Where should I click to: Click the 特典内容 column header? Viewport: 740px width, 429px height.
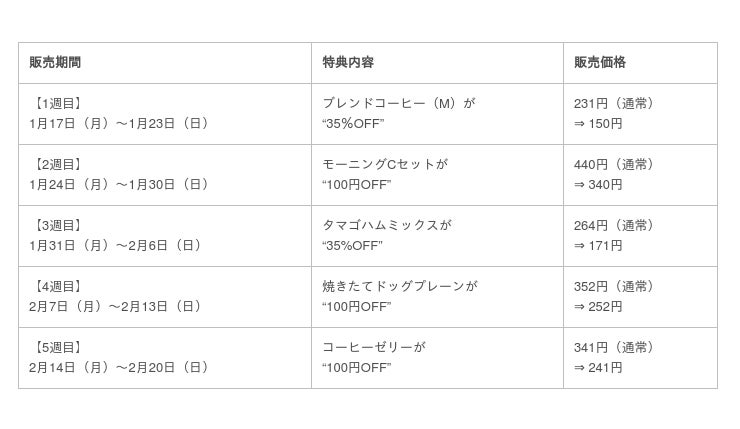point(348,62)
